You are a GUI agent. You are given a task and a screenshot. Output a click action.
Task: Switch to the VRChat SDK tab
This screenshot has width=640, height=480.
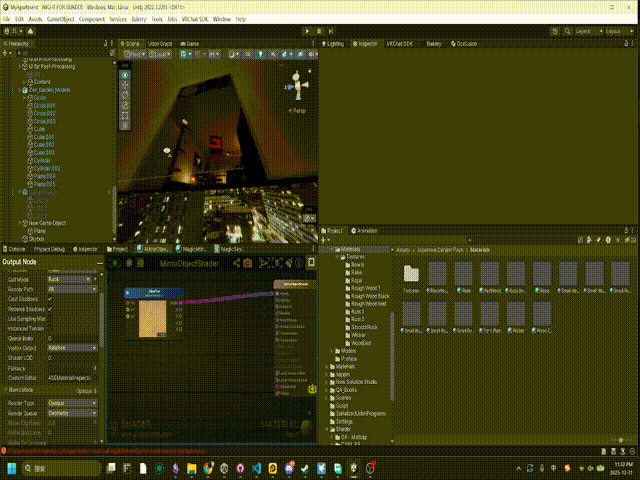click(400, 44)
